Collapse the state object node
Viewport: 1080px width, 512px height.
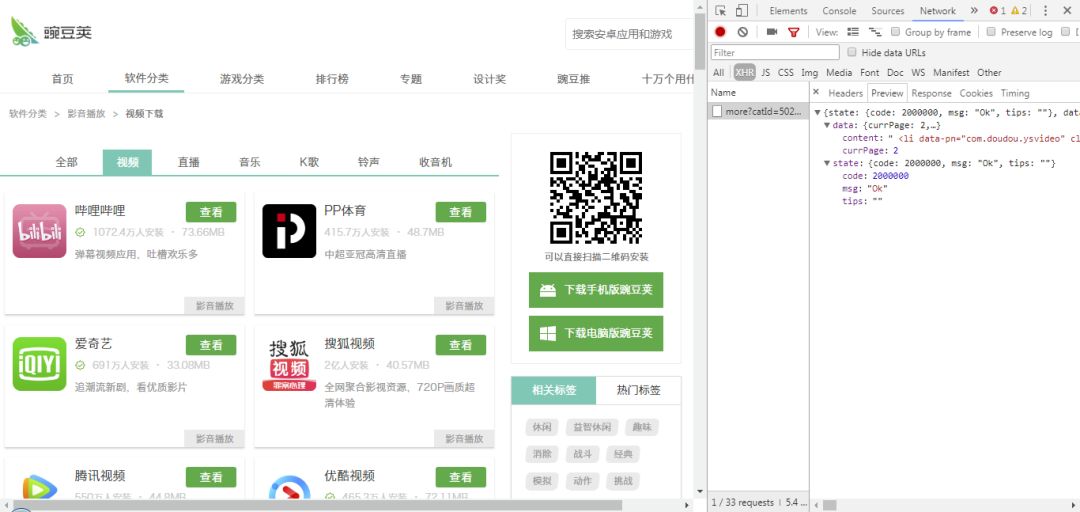(x=827, y=163)
